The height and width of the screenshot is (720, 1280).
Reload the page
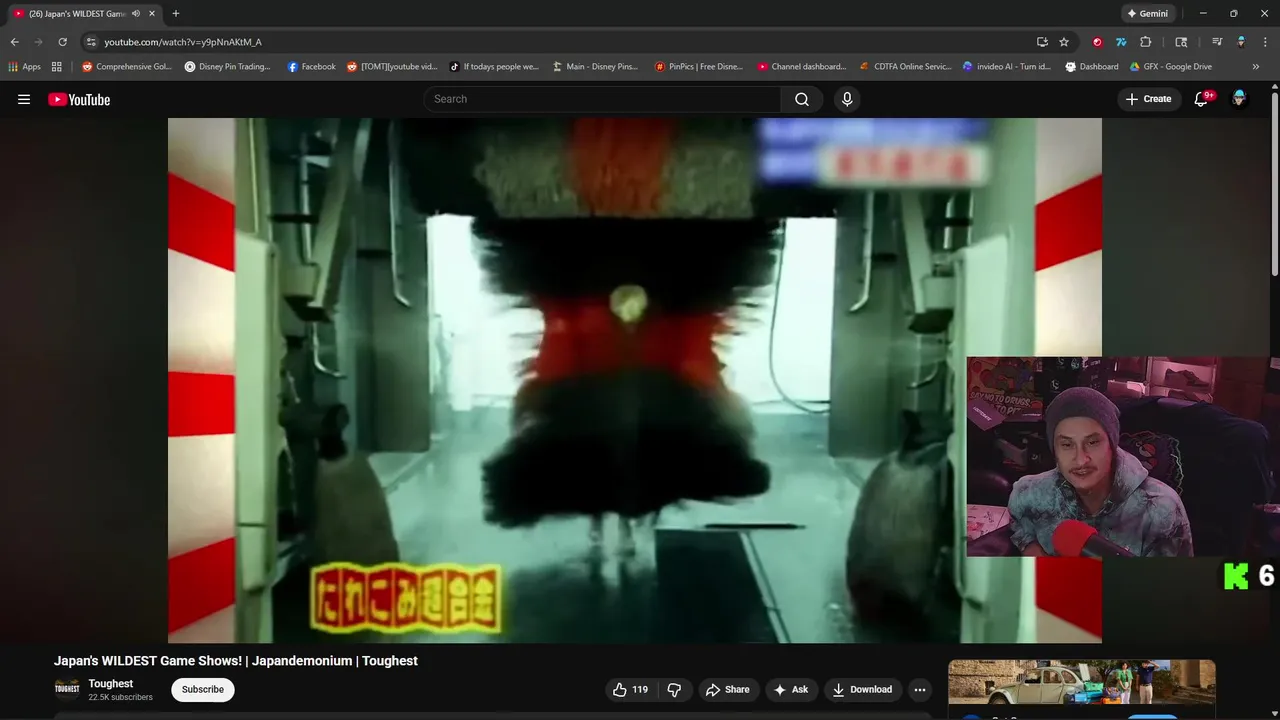(x=62, y=42)
